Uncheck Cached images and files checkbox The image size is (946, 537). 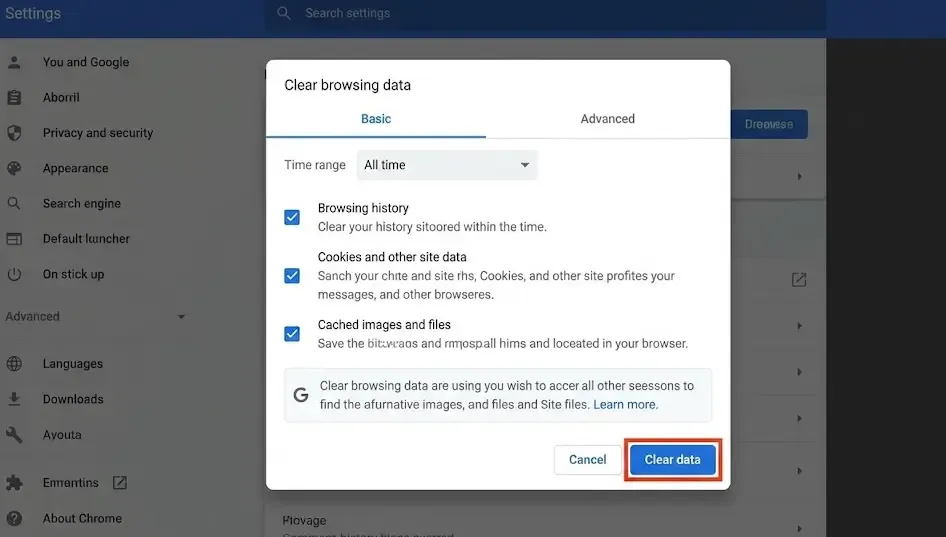(292, 334)
